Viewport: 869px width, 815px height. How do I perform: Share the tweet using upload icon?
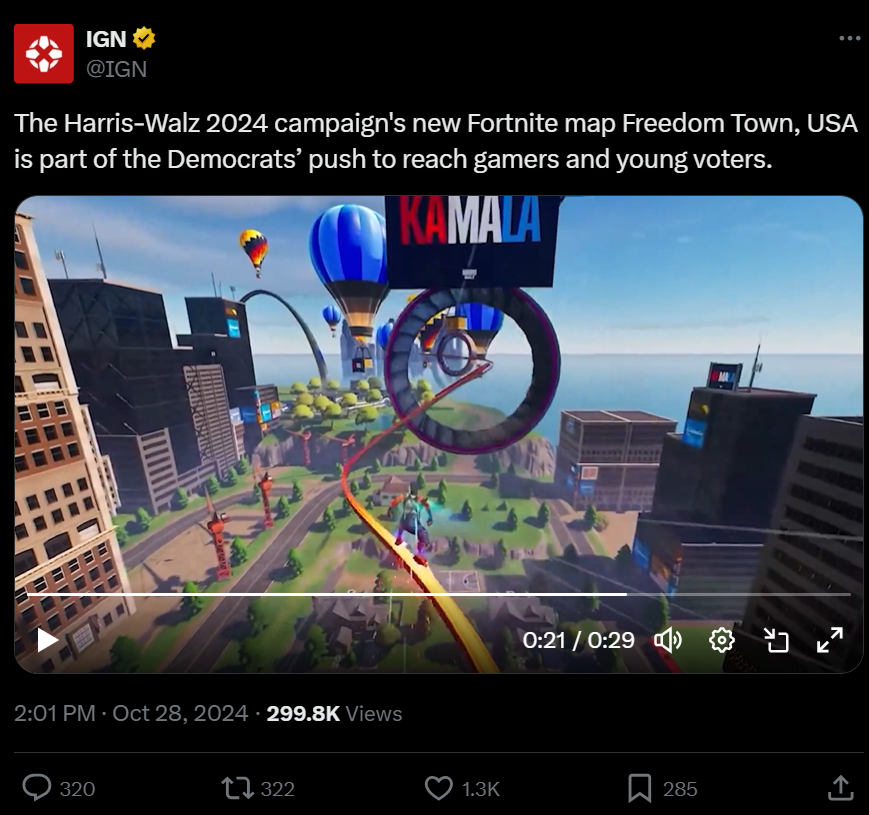pyautogui.click(x=840, y=788)
